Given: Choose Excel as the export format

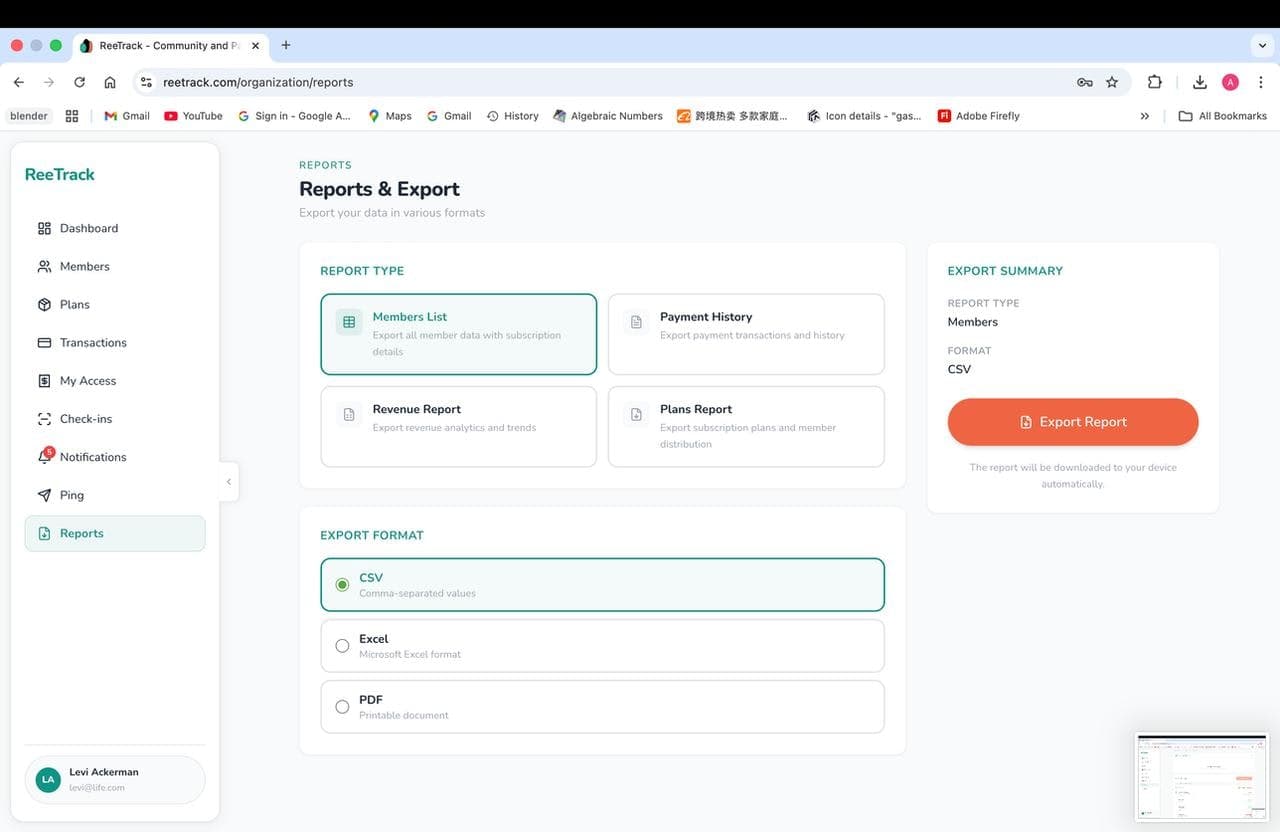Looking at the screenshot, I should click(342, 645).
